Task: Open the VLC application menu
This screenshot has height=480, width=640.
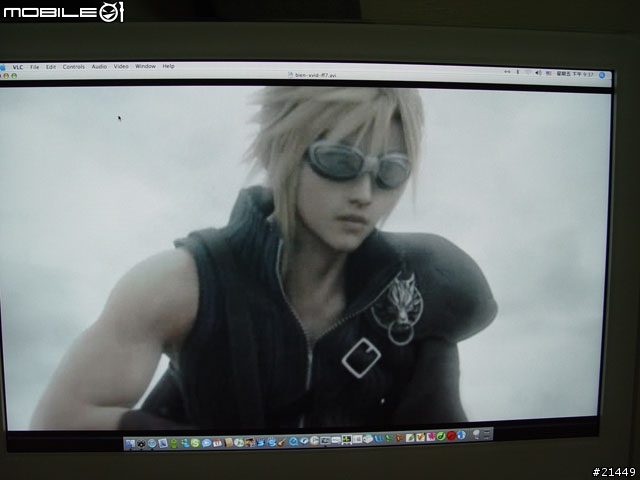Action: tap(18, 67)
